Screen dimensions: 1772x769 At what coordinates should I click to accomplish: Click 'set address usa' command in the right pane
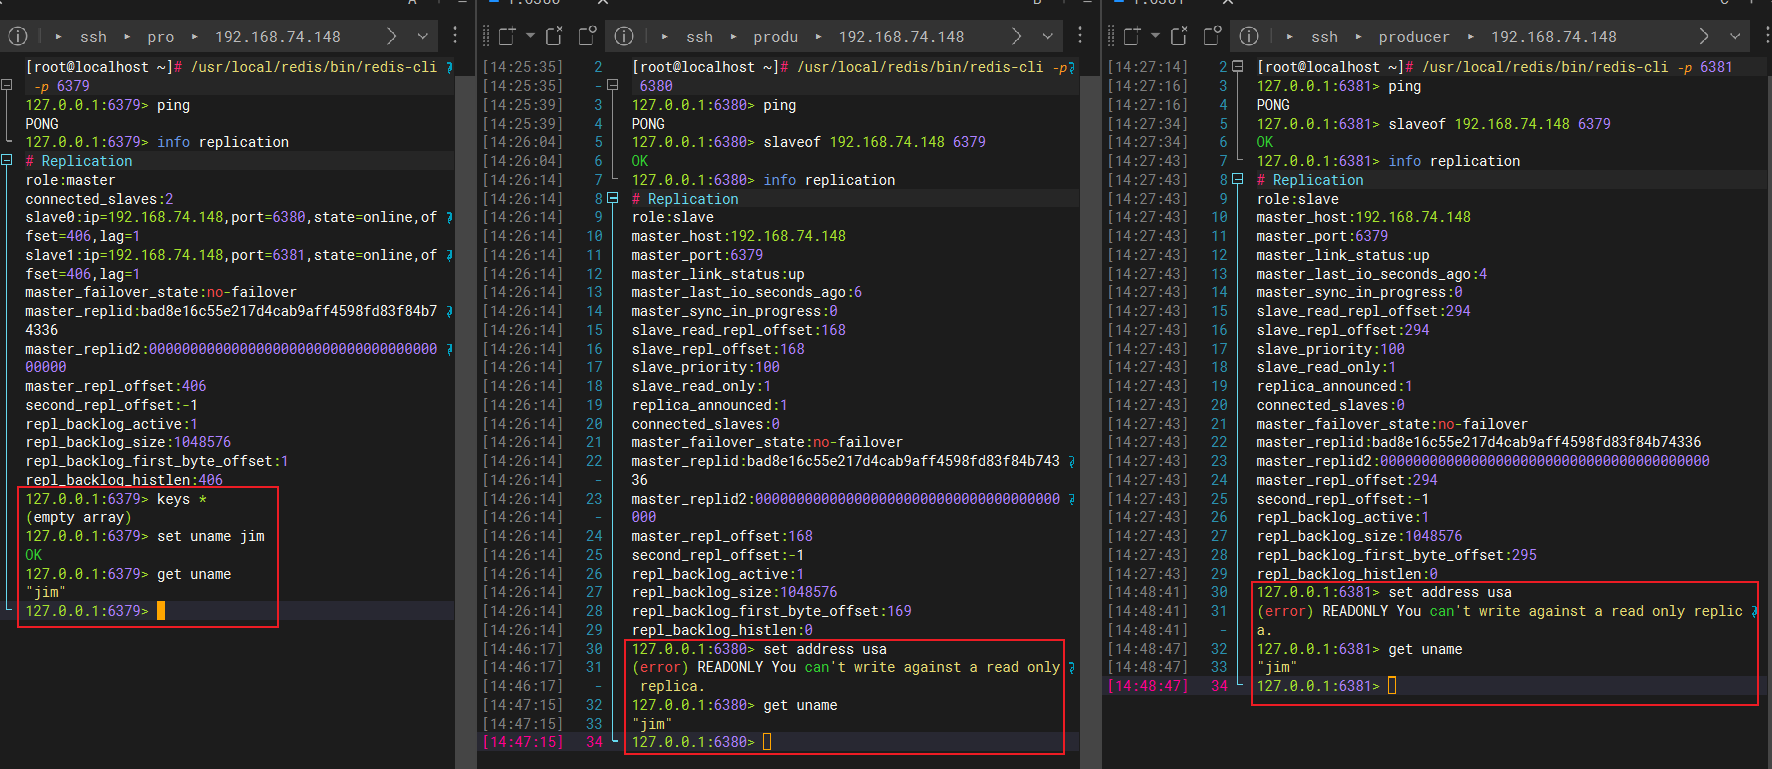(x=1450, y=592)
